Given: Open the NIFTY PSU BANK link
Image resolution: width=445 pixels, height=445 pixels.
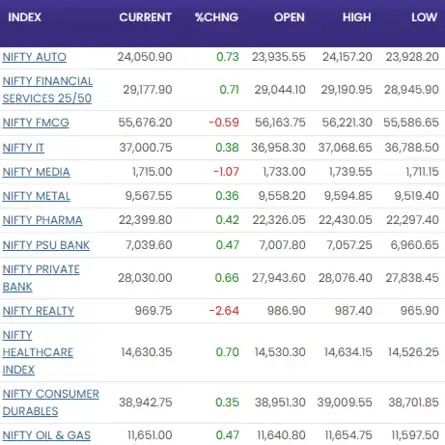Looking at the screenshot, I should 46,245.
